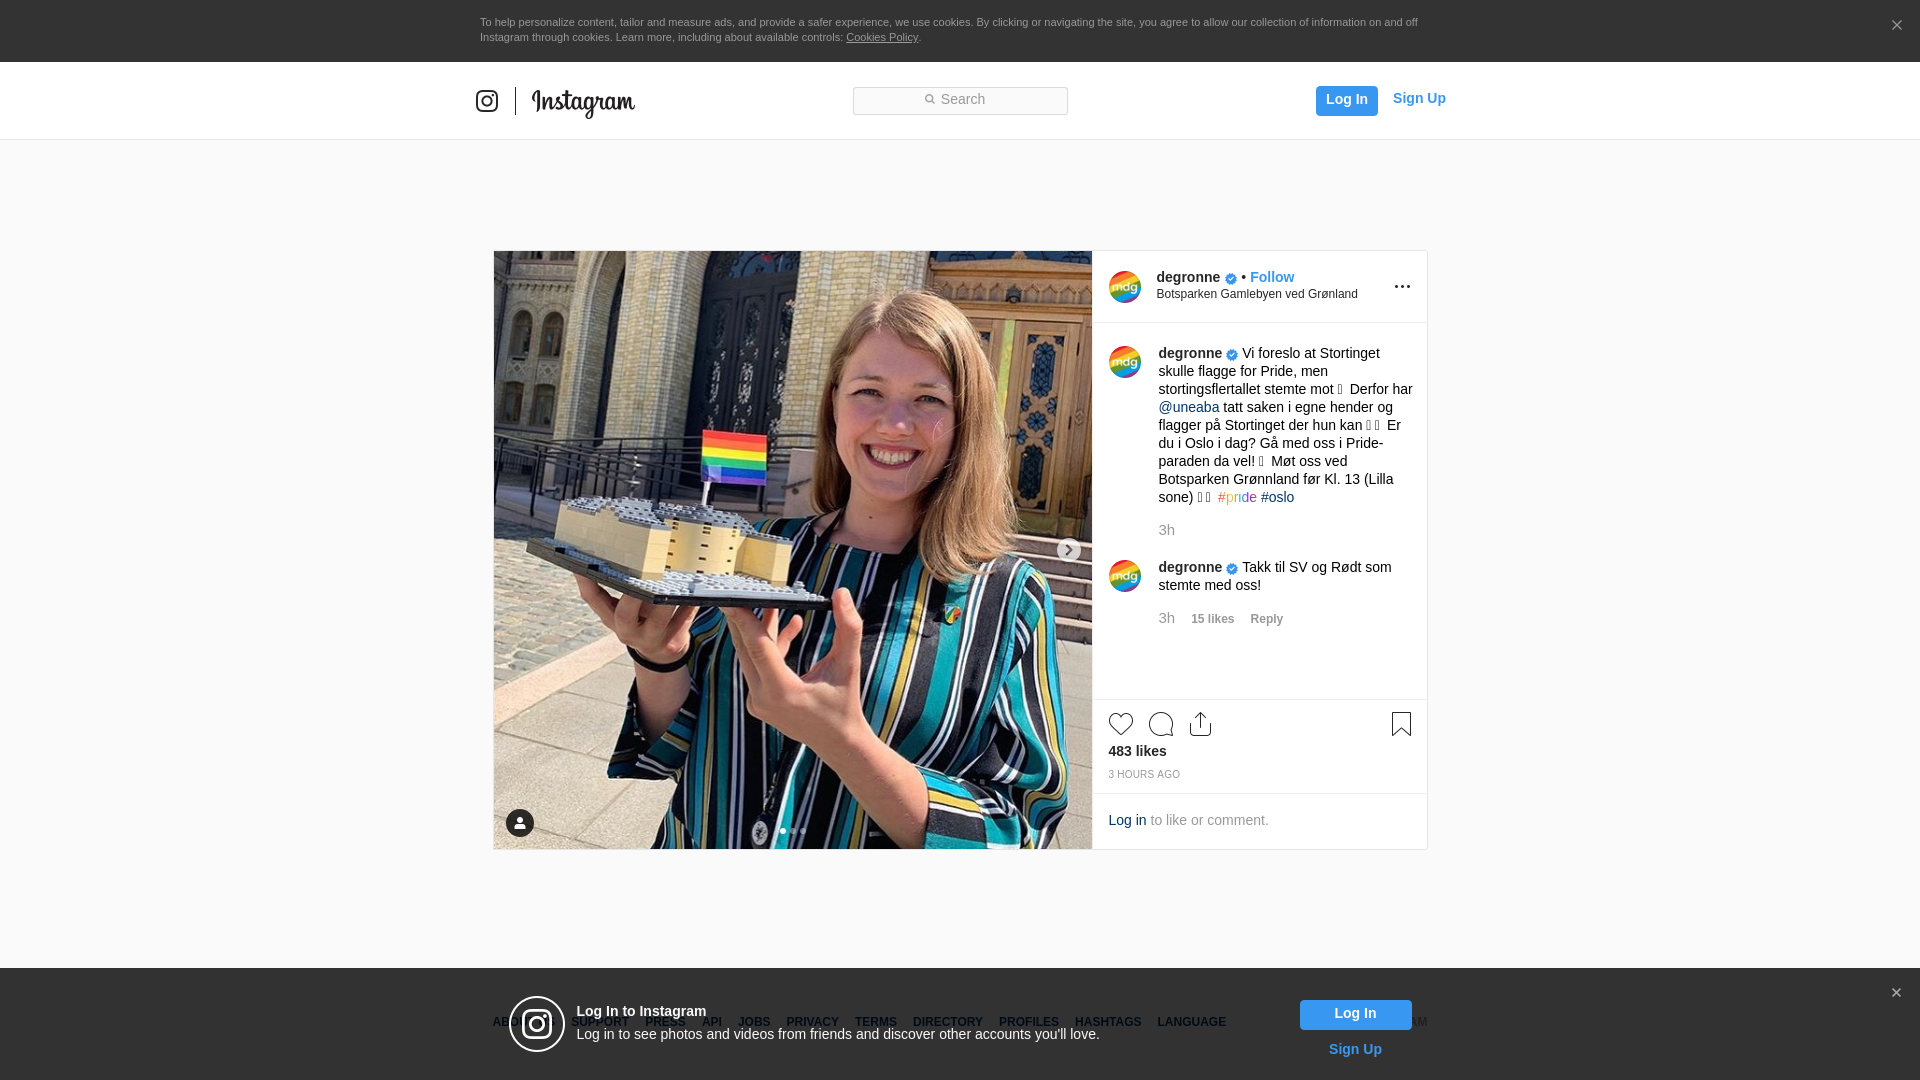Open the Instagram wordmark home link
This screenshot has width=1920, height=1080.
tap(583, 102)
